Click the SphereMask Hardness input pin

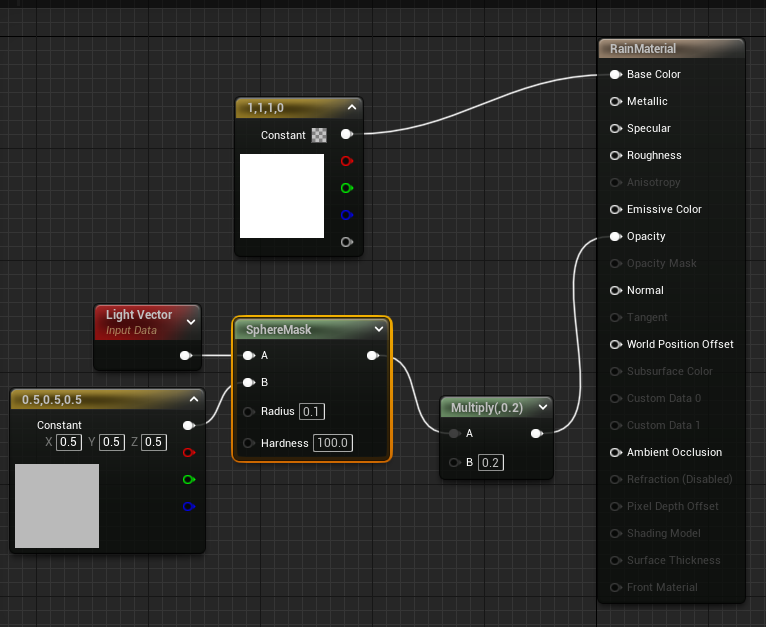(249, 443)
